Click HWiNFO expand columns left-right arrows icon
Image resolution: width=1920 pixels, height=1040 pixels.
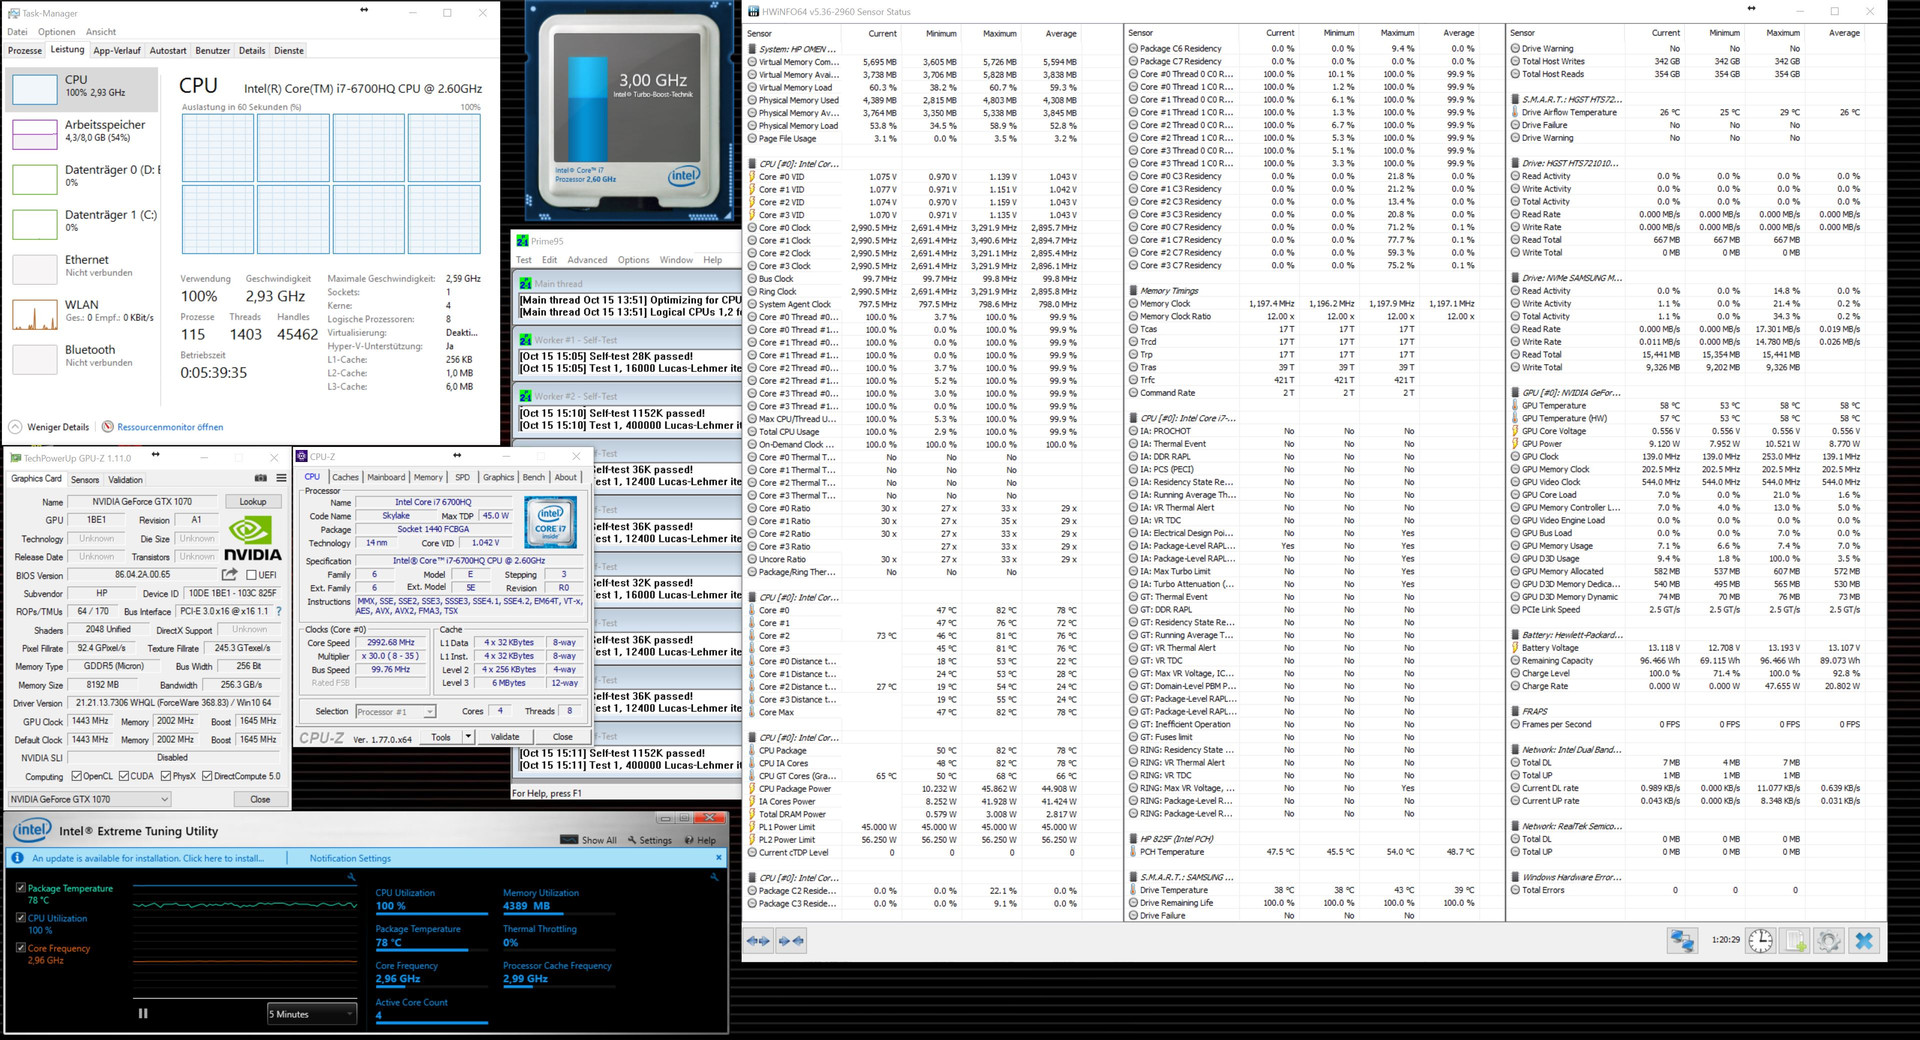coord(759,940)
